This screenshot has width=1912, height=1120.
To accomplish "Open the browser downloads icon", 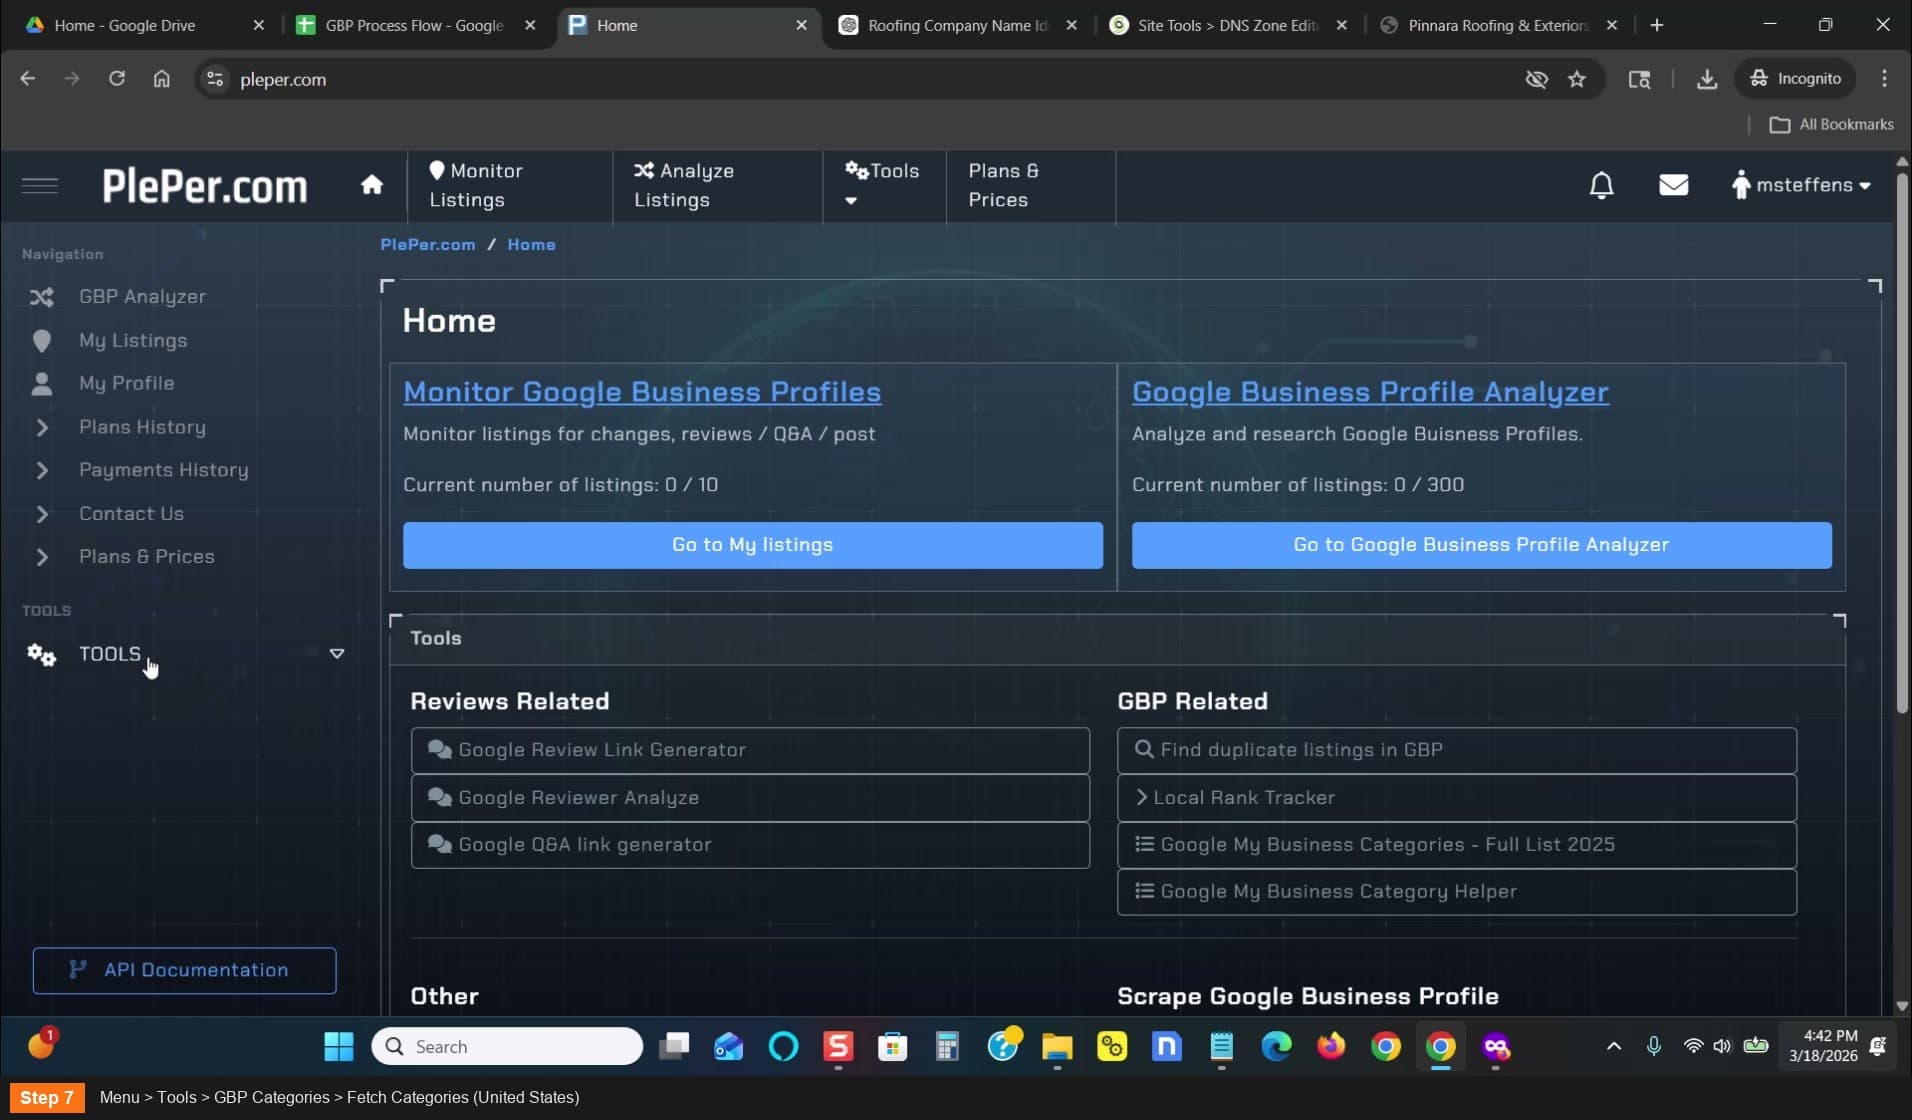I will pos(1707,79).
